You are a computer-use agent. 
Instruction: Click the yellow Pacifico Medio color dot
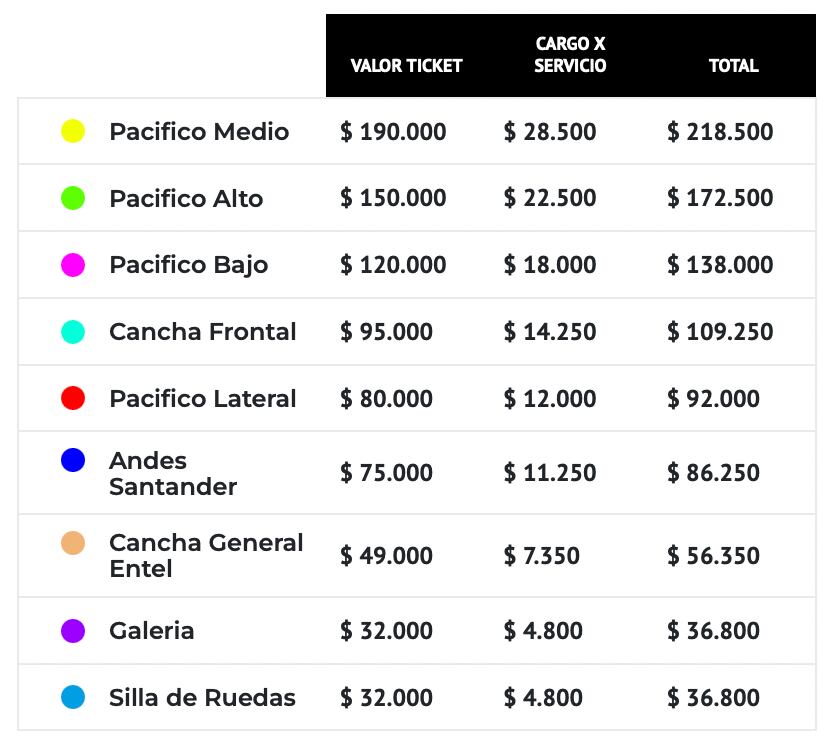pos(73,131)
